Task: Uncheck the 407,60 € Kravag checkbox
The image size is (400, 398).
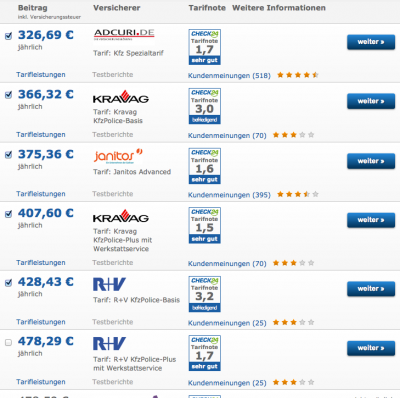Action: point(9,214)
